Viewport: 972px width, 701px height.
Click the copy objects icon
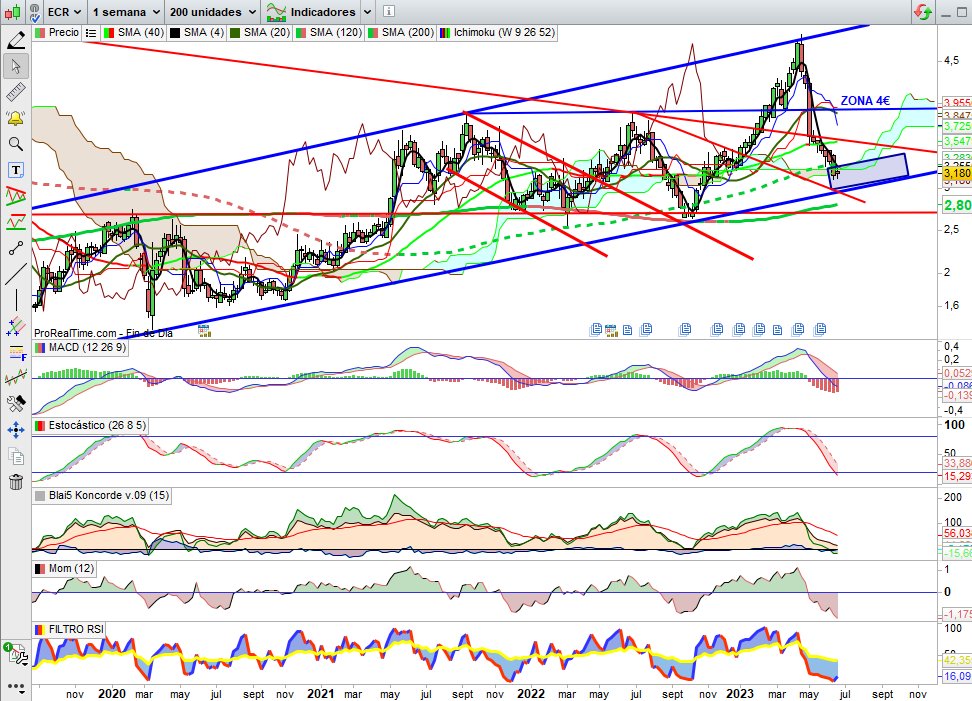click(15, 456)
